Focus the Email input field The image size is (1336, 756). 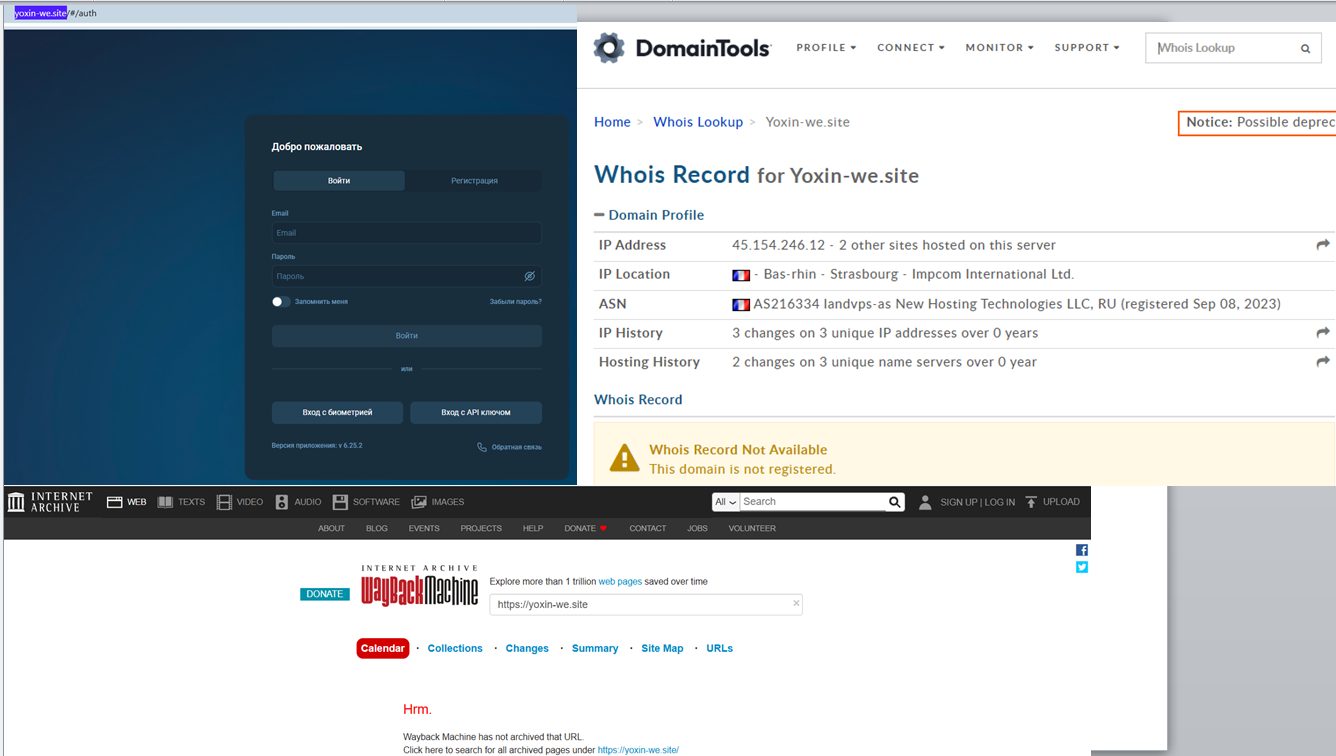[407, 233]
